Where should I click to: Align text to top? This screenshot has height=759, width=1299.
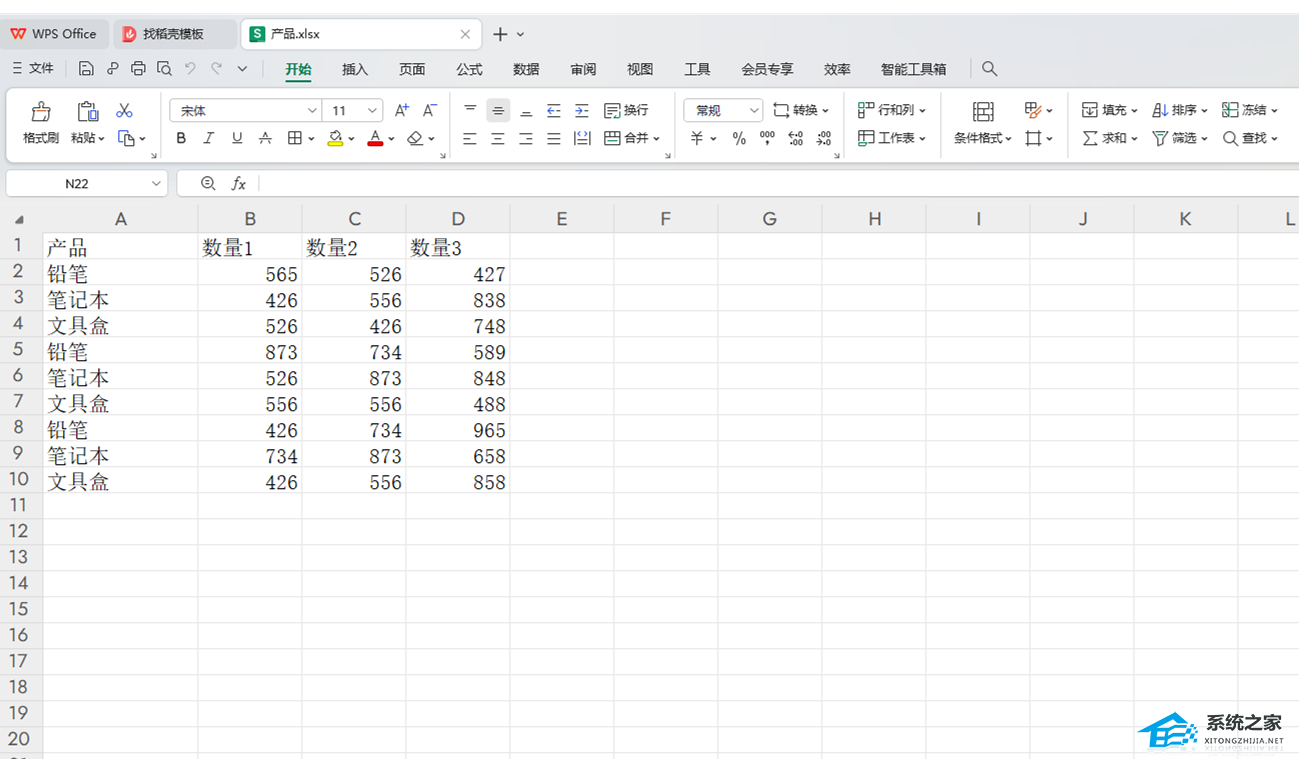[470, 110]
